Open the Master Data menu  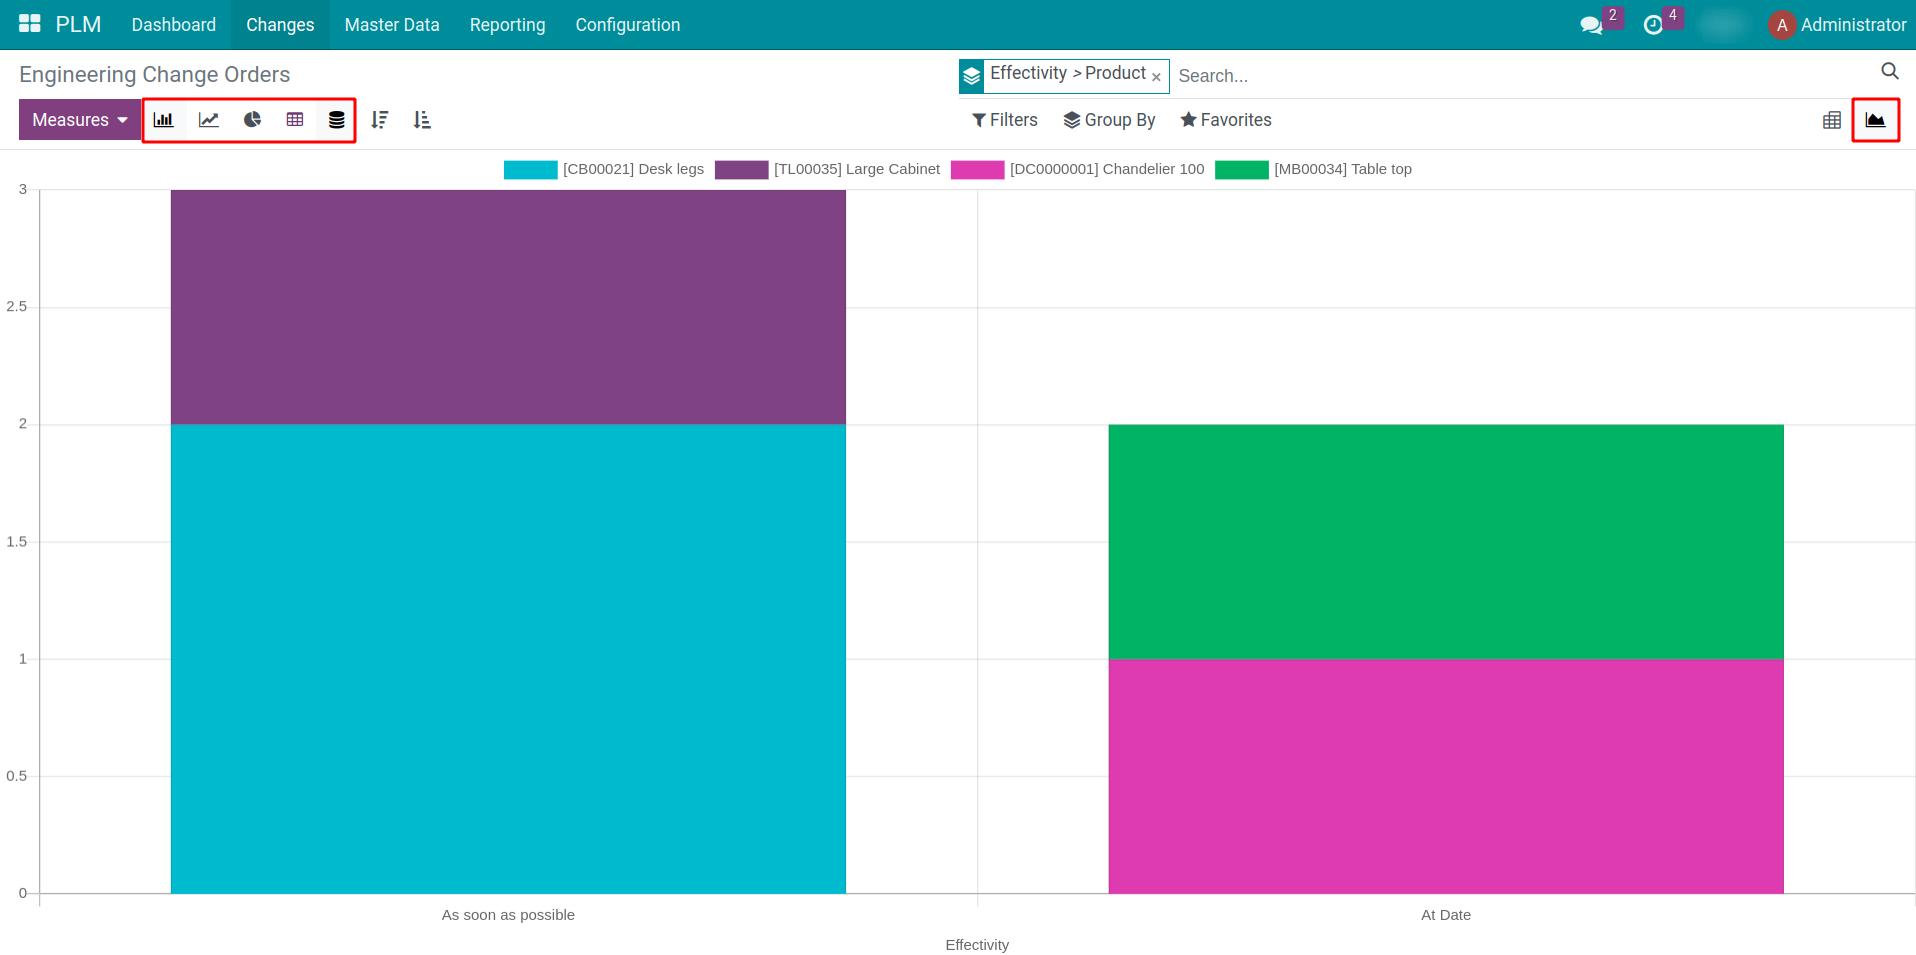[x=392, y=25]
